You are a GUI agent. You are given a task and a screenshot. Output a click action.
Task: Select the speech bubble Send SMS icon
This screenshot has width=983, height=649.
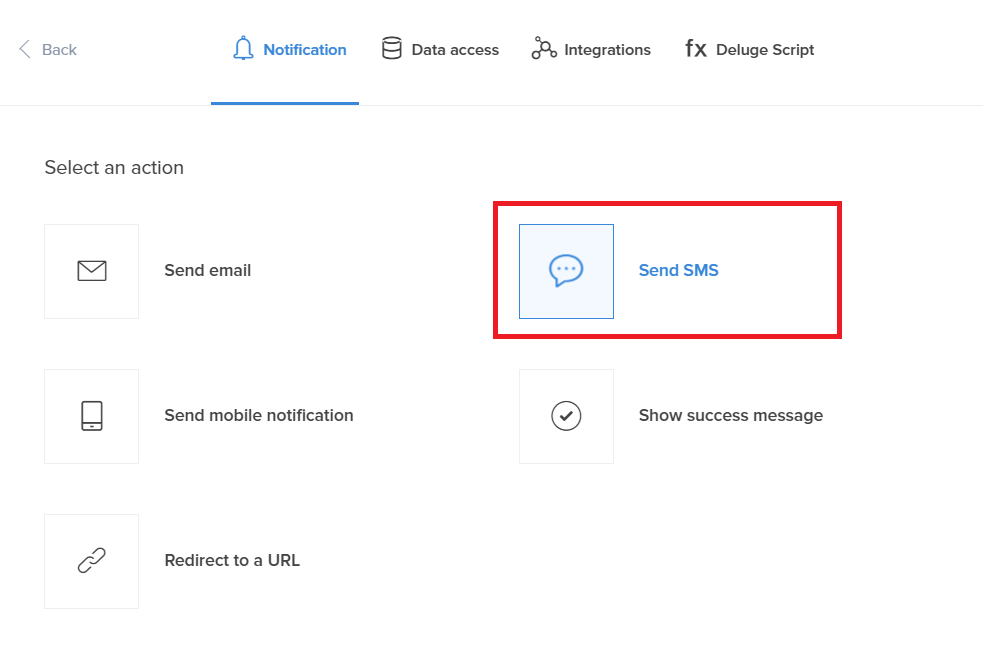(x=566, y=271)
